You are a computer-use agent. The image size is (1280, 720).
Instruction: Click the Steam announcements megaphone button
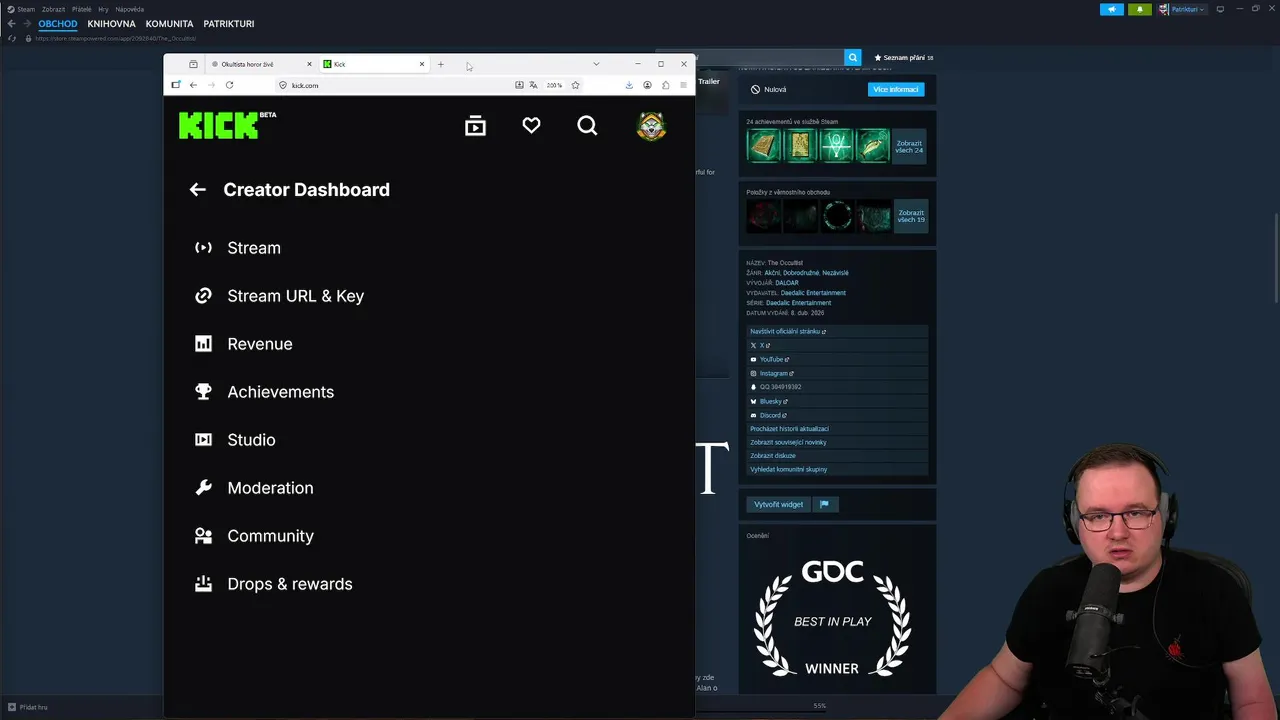[x=1112, y=9]
